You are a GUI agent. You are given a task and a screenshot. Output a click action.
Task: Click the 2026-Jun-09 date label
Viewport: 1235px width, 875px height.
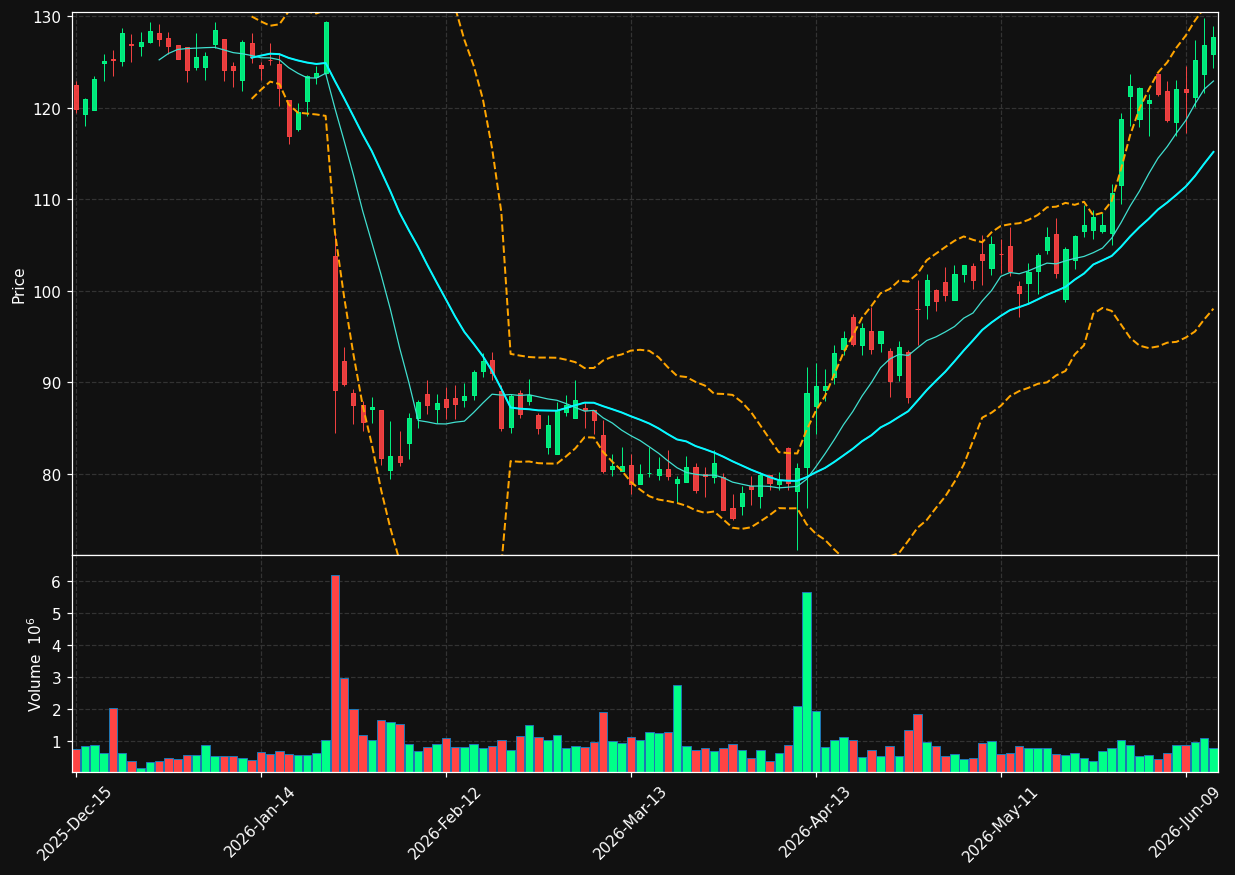1186,822
